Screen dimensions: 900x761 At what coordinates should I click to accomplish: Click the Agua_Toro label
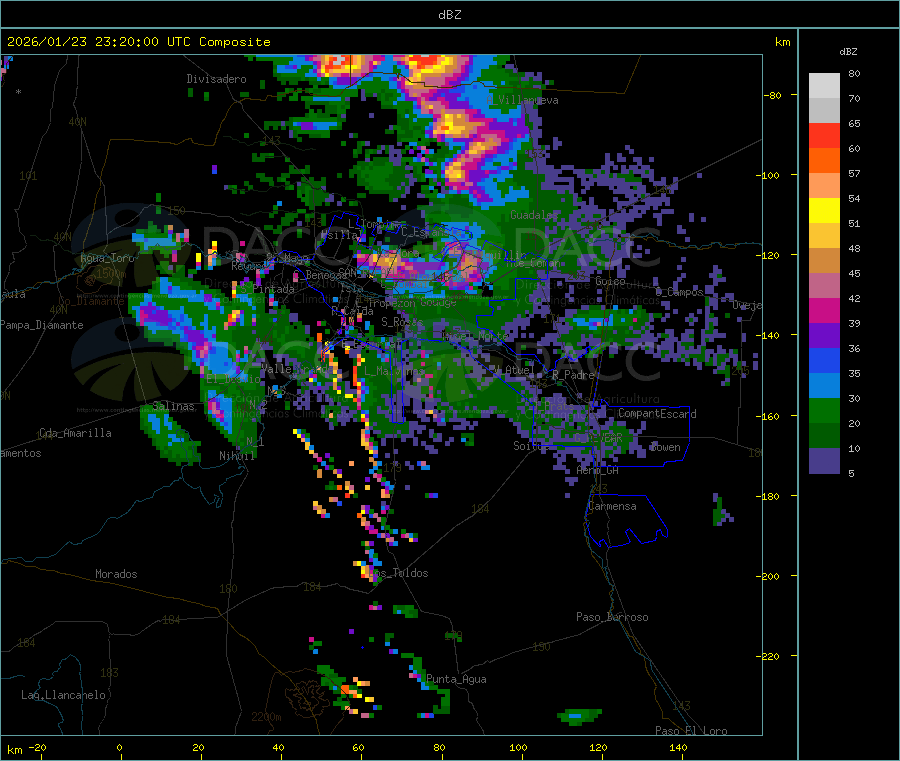point(107,258)
